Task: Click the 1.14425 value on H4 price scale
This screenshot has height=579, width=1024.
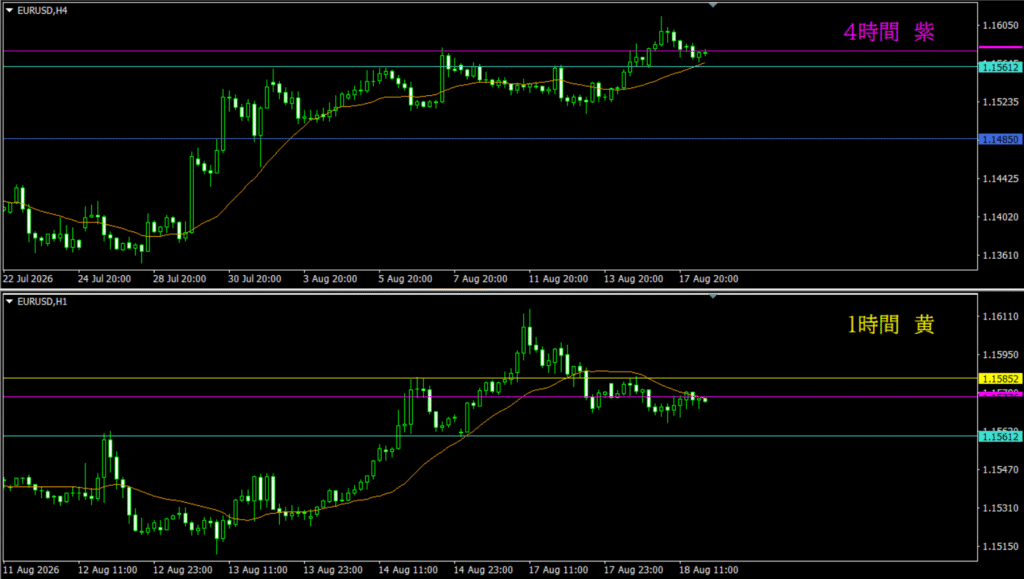Action: 1000,179
